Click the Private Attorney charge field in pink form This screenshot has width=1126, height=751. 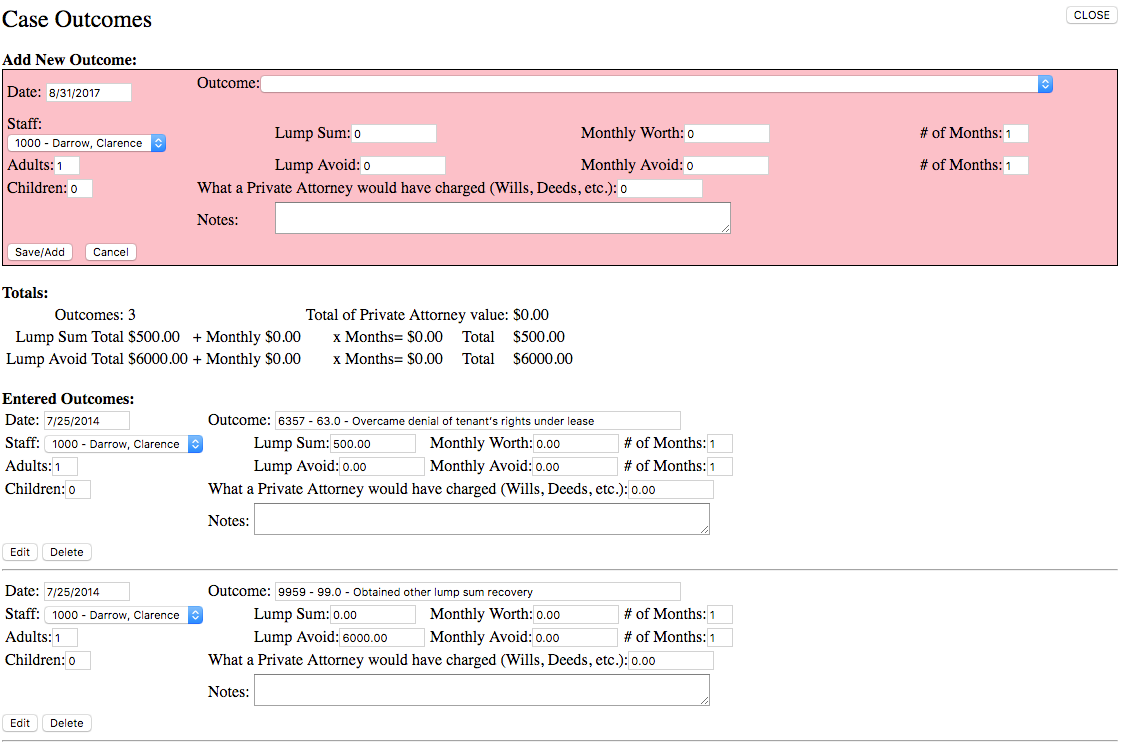pos(659,189)
